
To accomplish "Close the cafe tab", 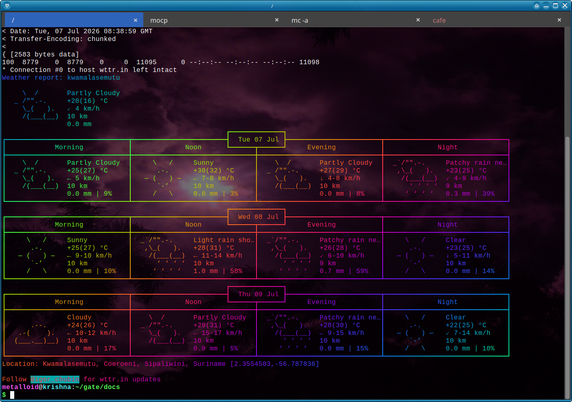I will [559, 20].
